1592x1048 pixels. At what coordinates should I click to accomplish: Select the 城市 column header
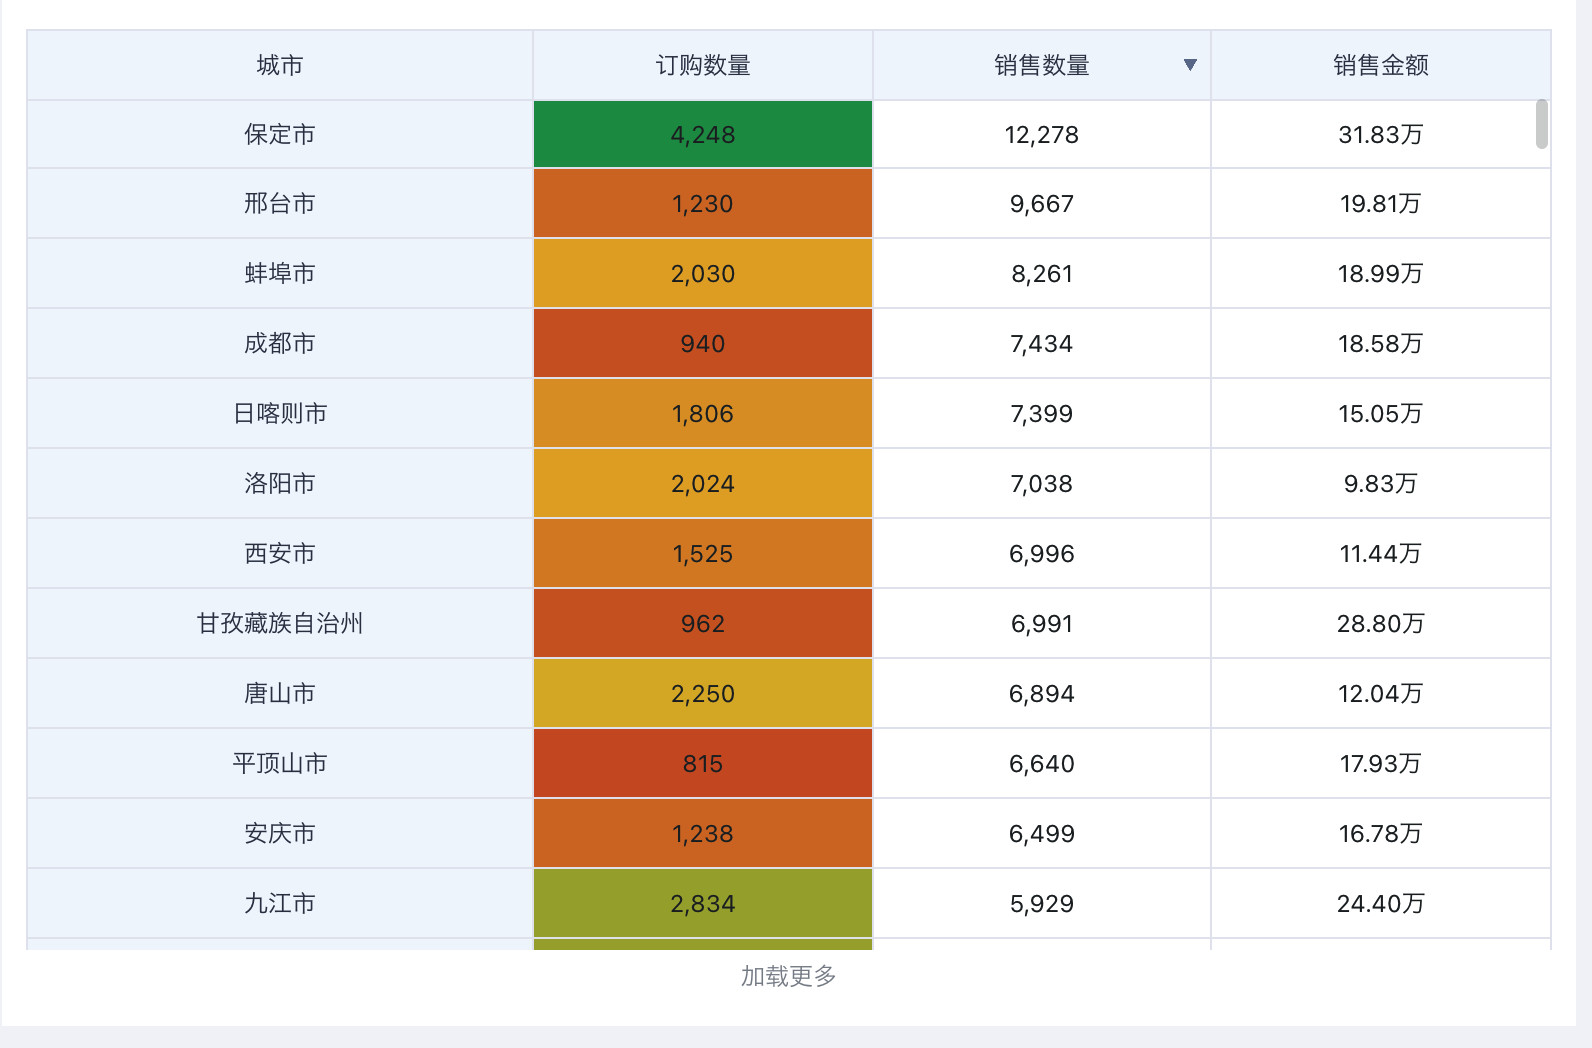click(x=280, y=65)
